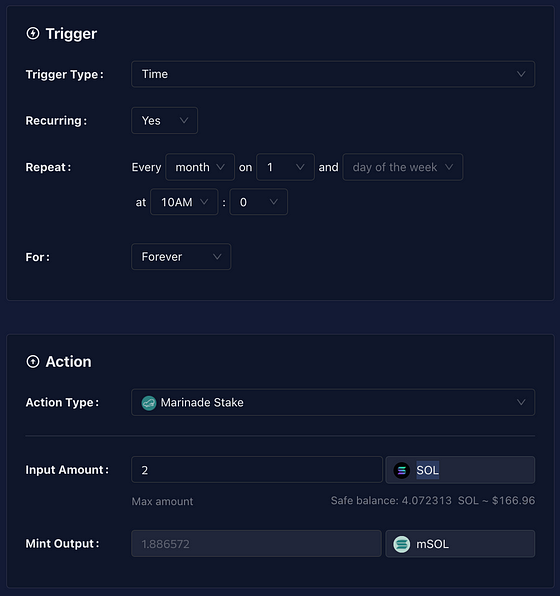Screen dimensions: 560x596
Task: Click the SOL token selector field
Action: pyautogui.click(x=460, y=470)
